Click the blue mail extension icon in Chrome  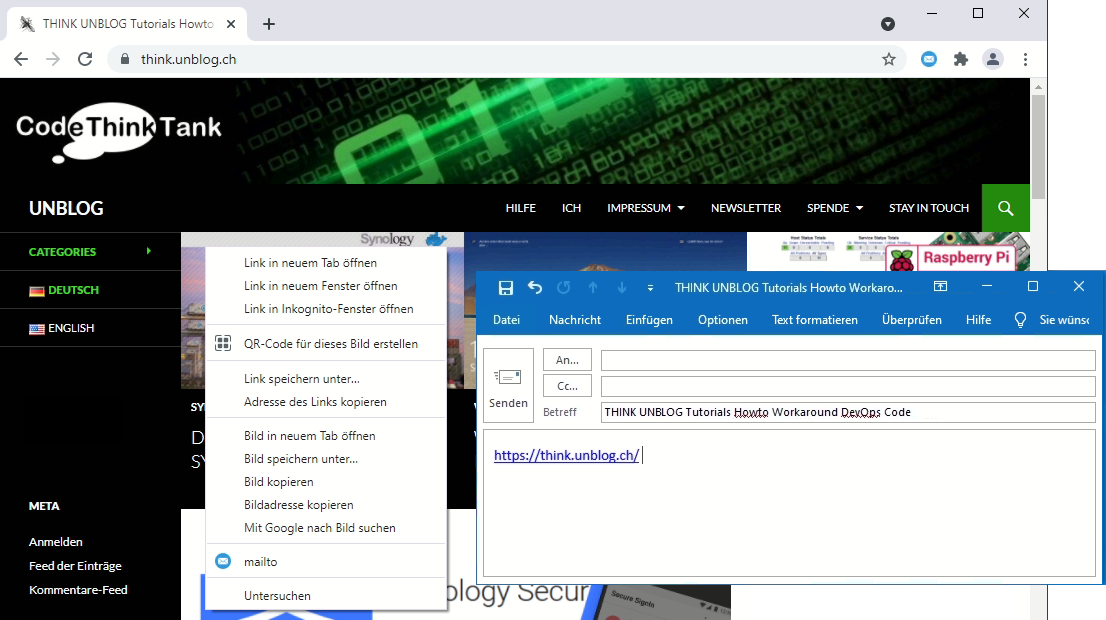tap(928, 59)
